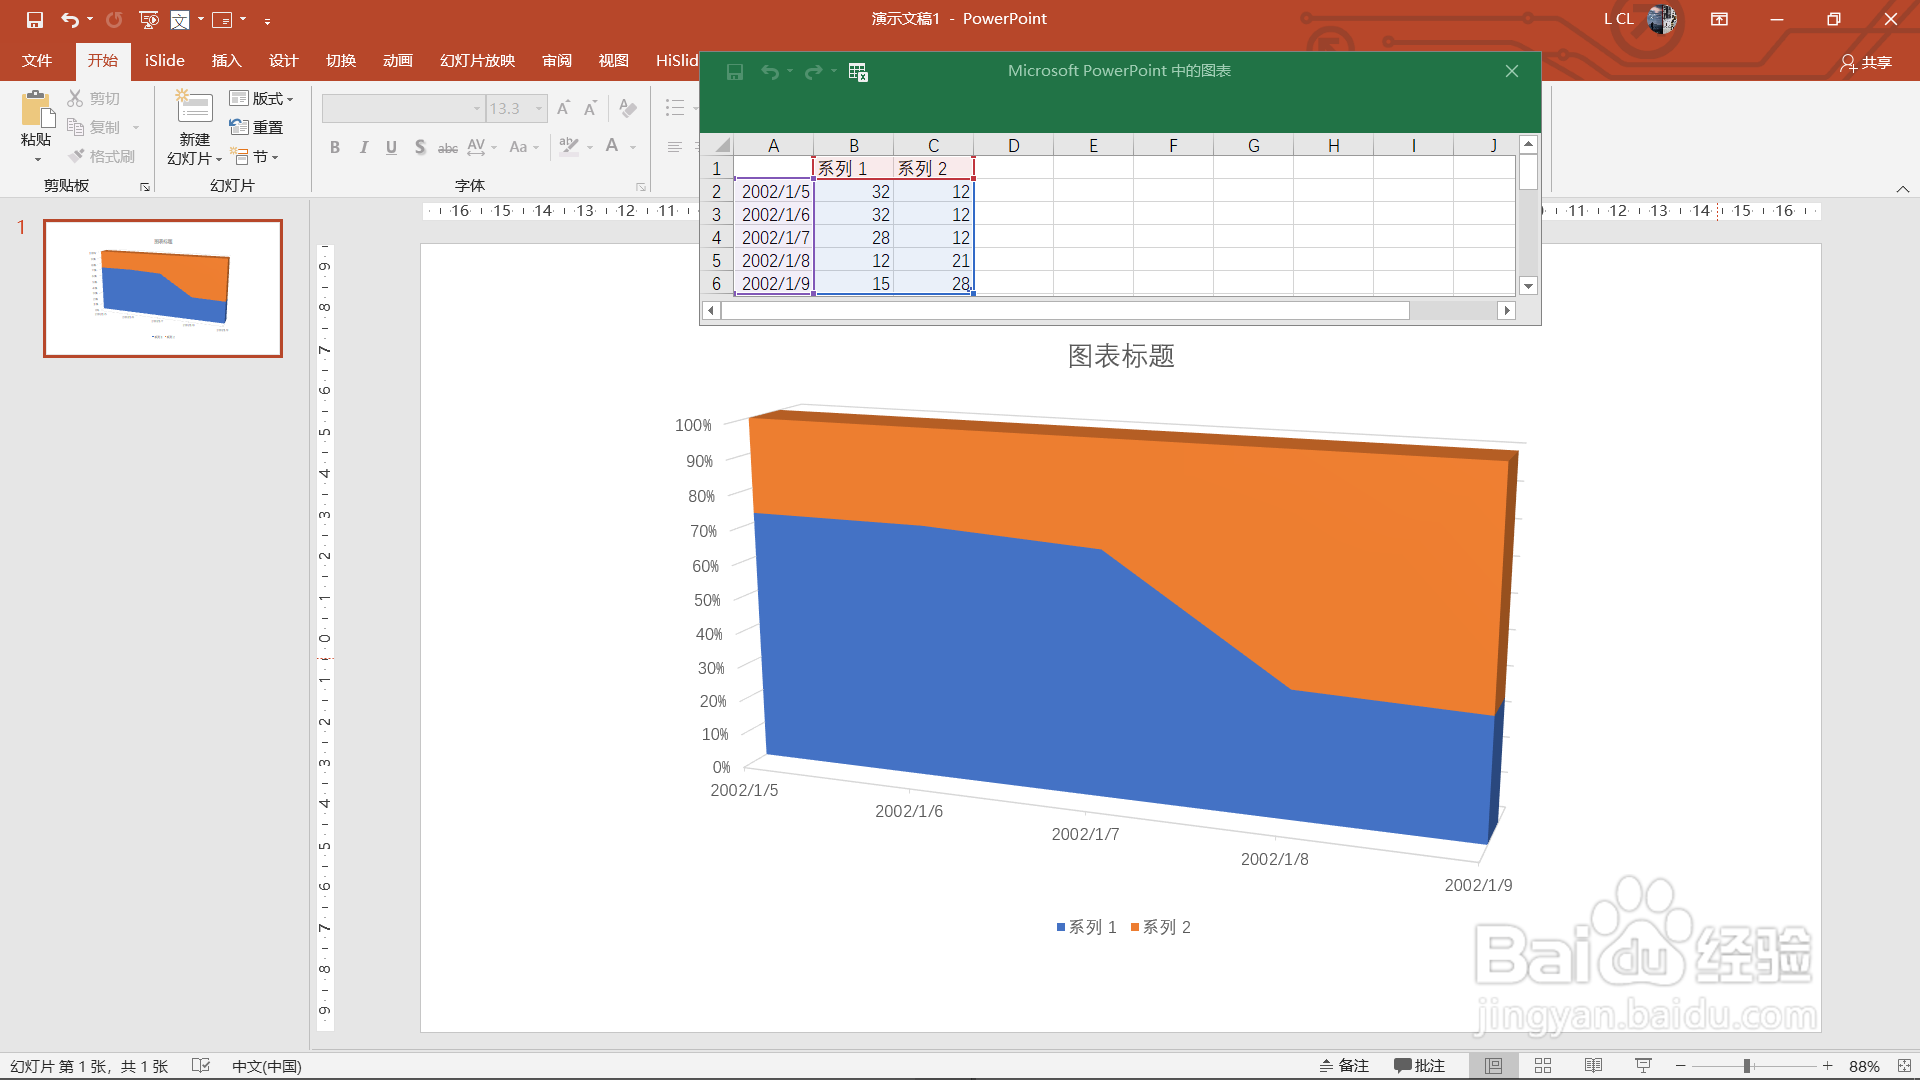Select slide 1 thumbnail in the panel

click(163, 288)
